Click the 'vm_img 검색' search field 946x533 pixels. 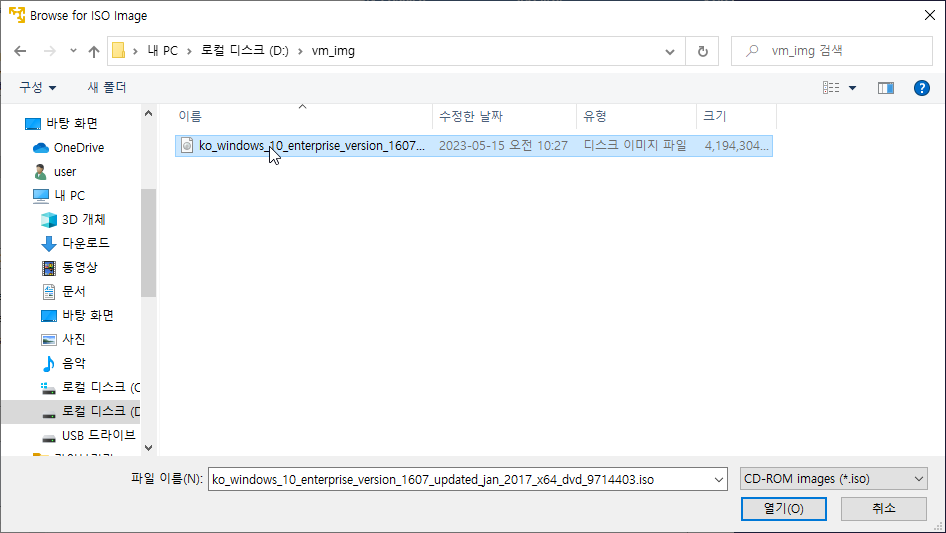tap(832, 51)
